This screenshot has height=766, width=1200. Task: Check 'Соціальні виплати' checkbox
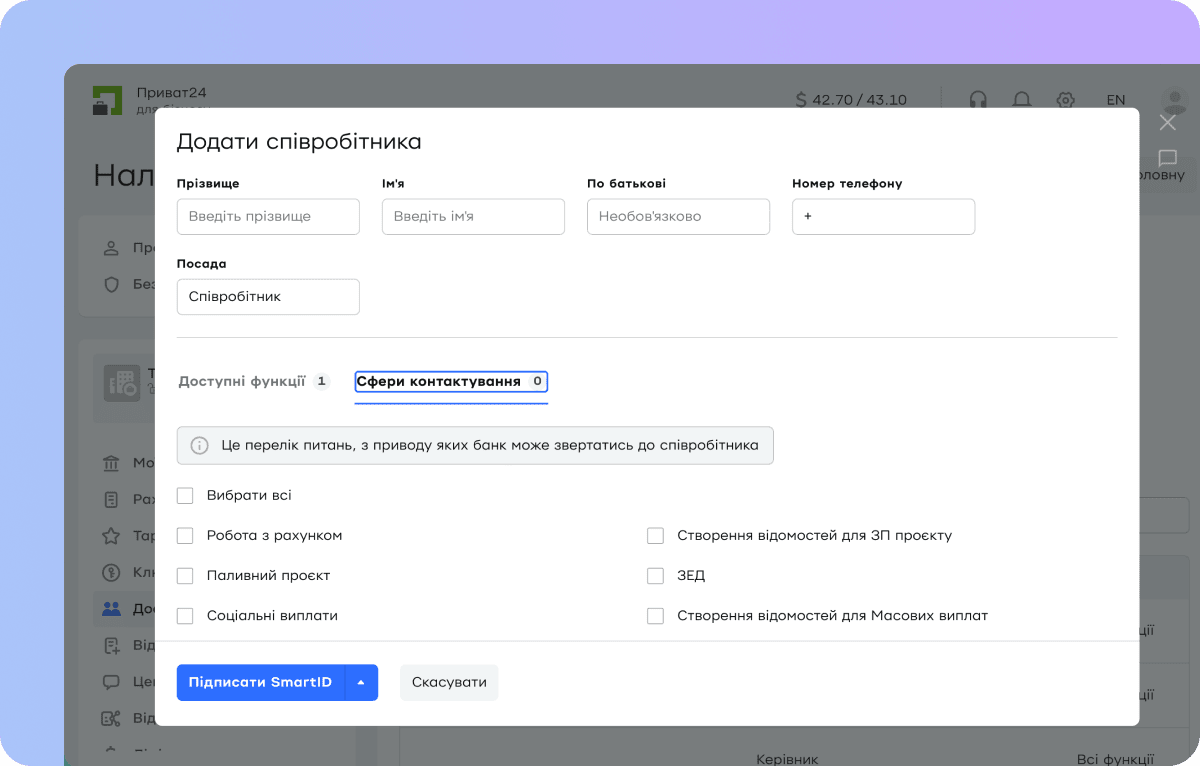point(185,615)
